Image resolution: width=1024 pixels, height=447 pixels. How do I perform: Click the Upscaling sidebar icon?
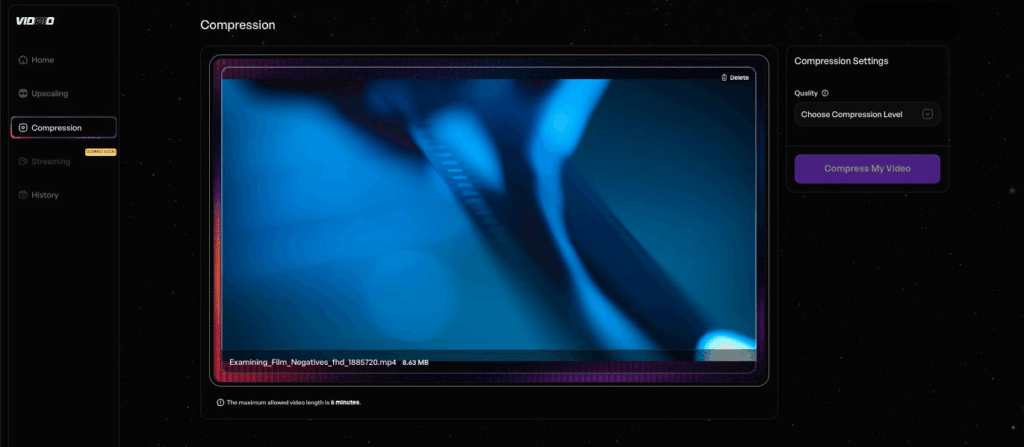pos(23,94)
